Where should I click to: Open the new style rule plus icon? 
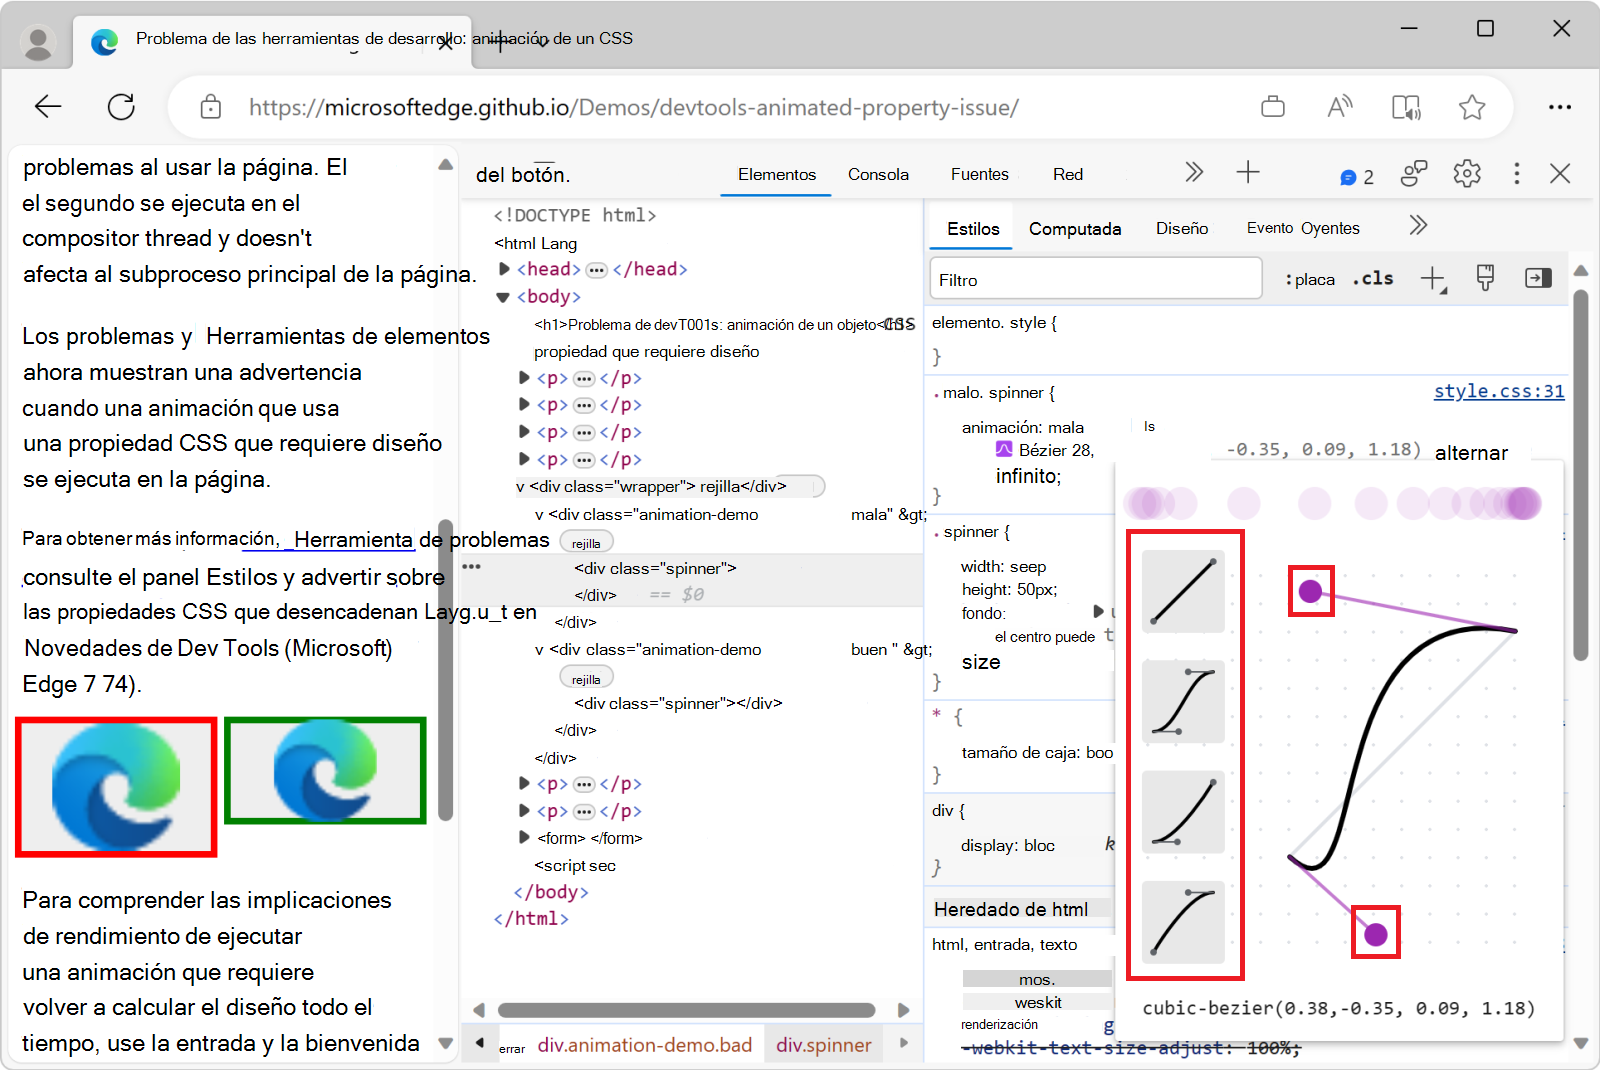pyautogui.click(x=1434, y=278)
